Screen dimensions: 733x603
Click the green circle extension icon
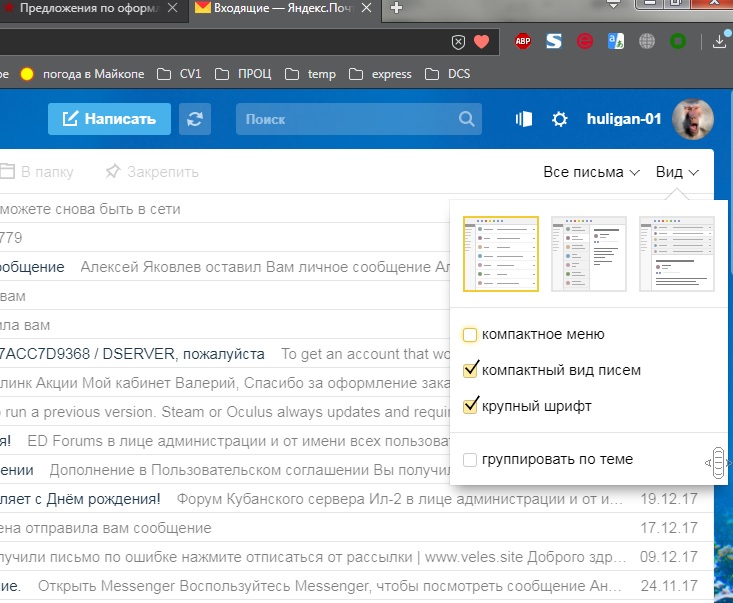(x=678, y=42)
